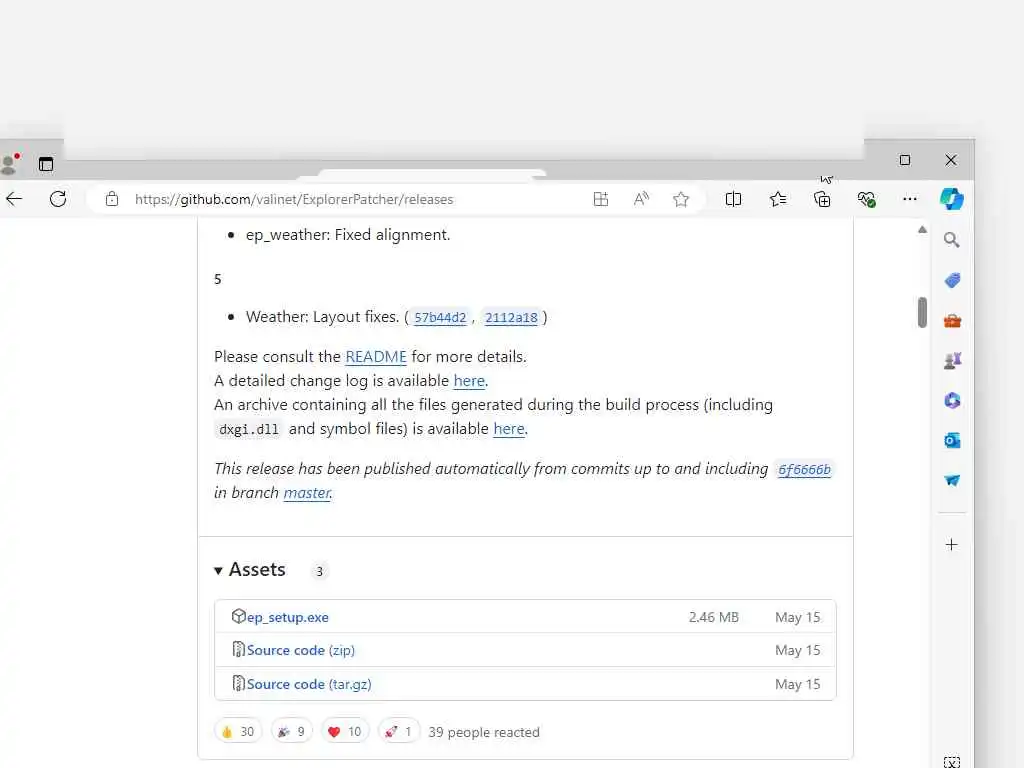
Task: View site information via the lock icon
Action: [x=112, y=199]
